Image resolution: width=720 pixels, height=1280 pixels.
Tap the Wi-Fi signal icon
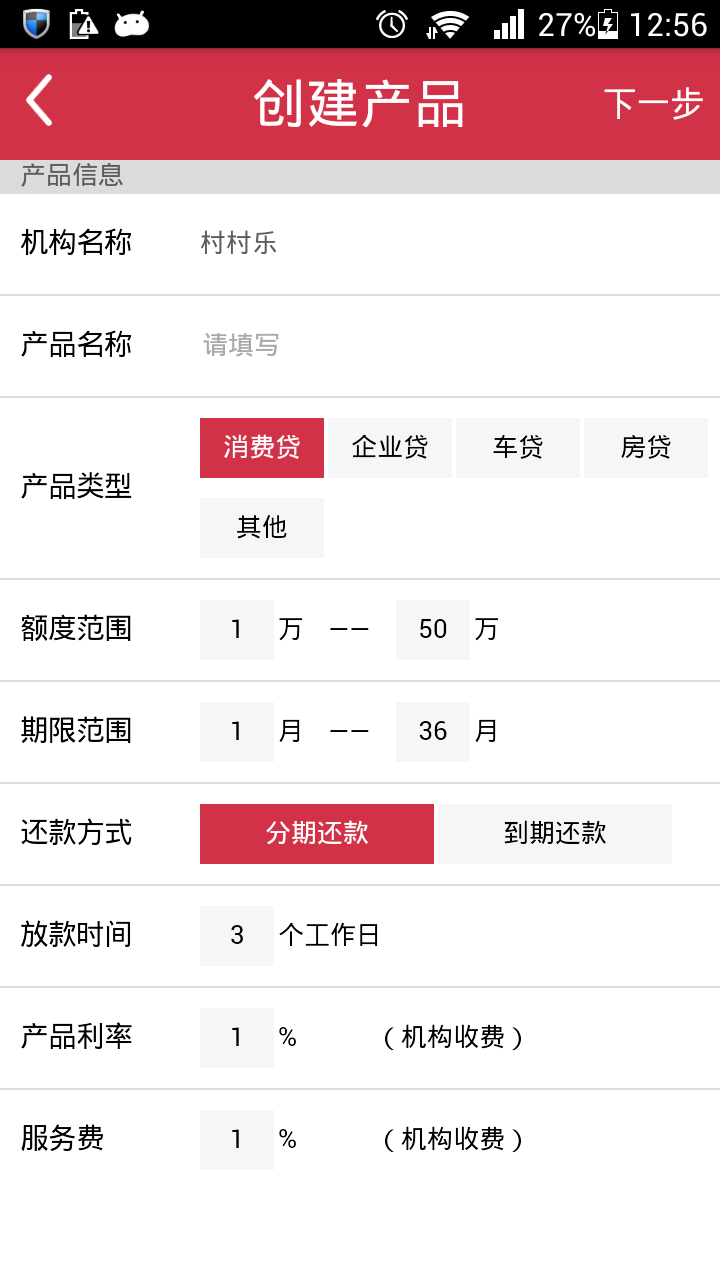(x=447, y=24)
